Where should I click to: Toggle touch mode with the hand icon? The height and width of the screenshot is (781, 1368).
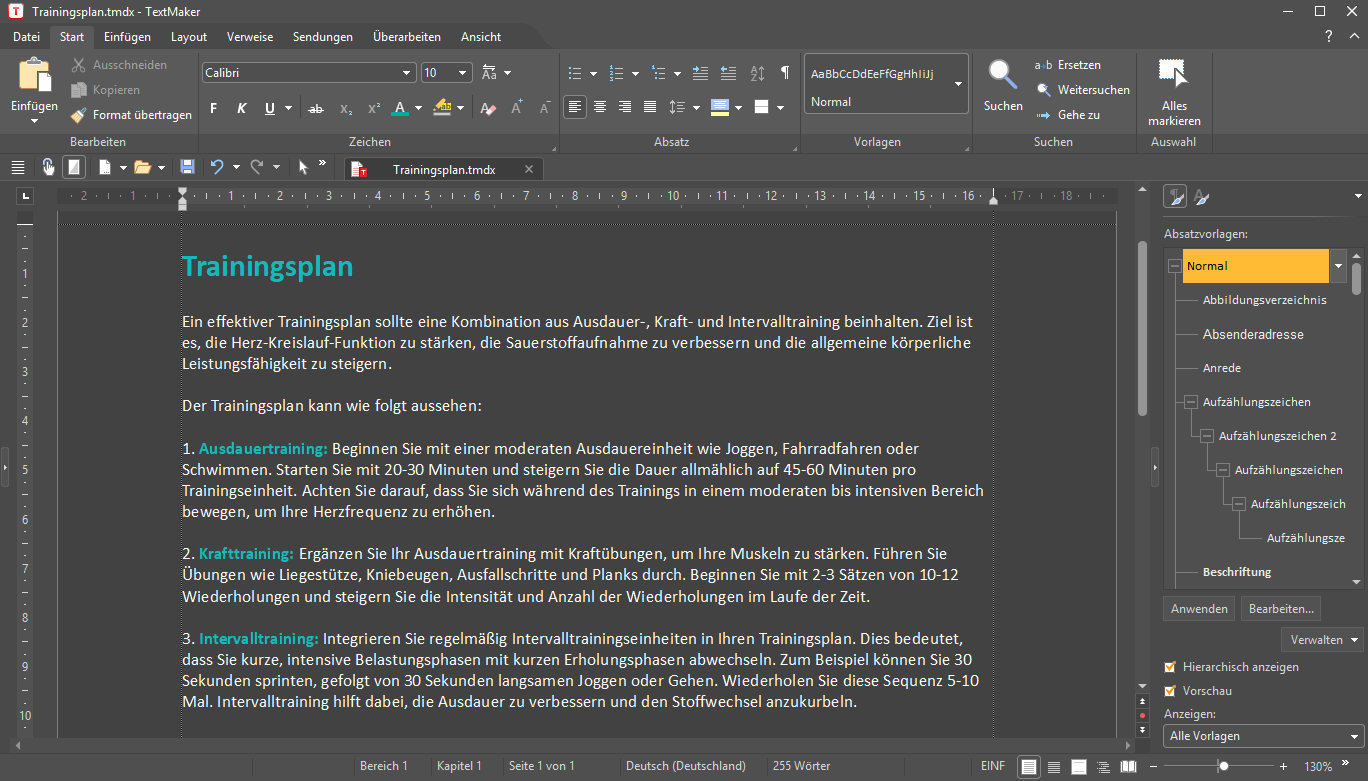pyautogui.click(x=48, y=167)
